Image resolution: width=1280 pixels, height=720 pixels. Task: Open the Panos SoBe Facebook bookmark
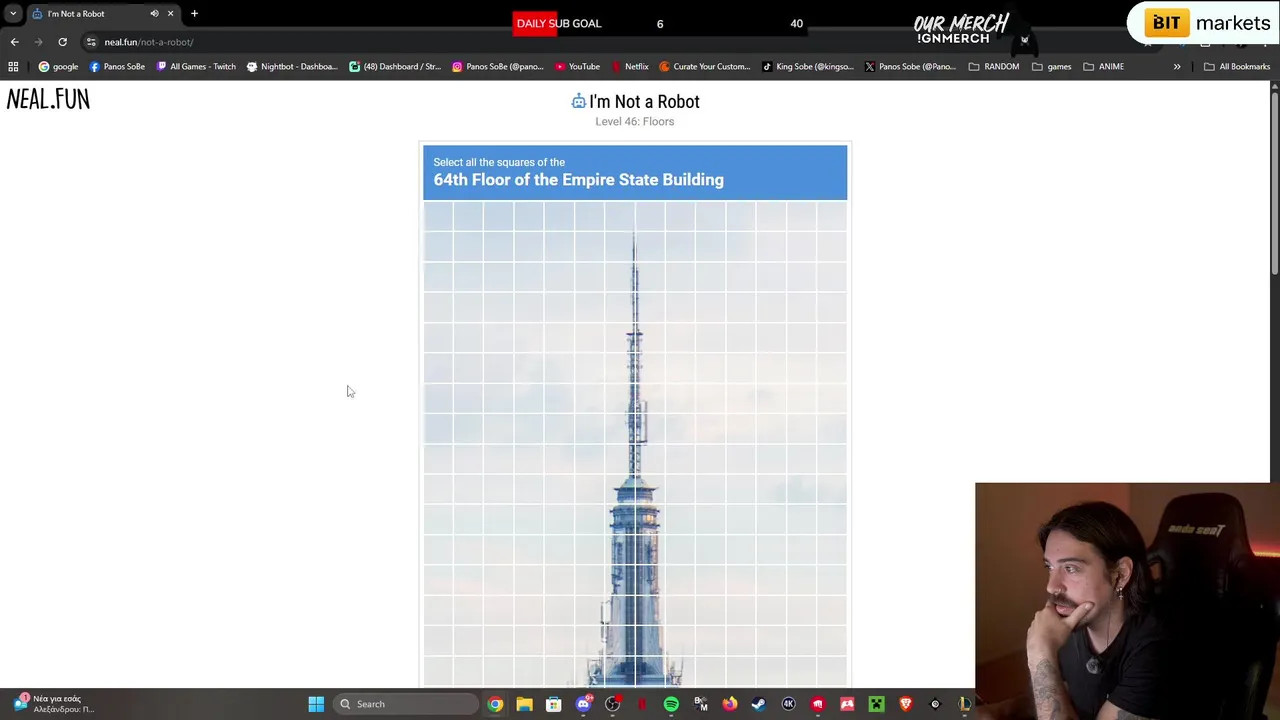117,67
